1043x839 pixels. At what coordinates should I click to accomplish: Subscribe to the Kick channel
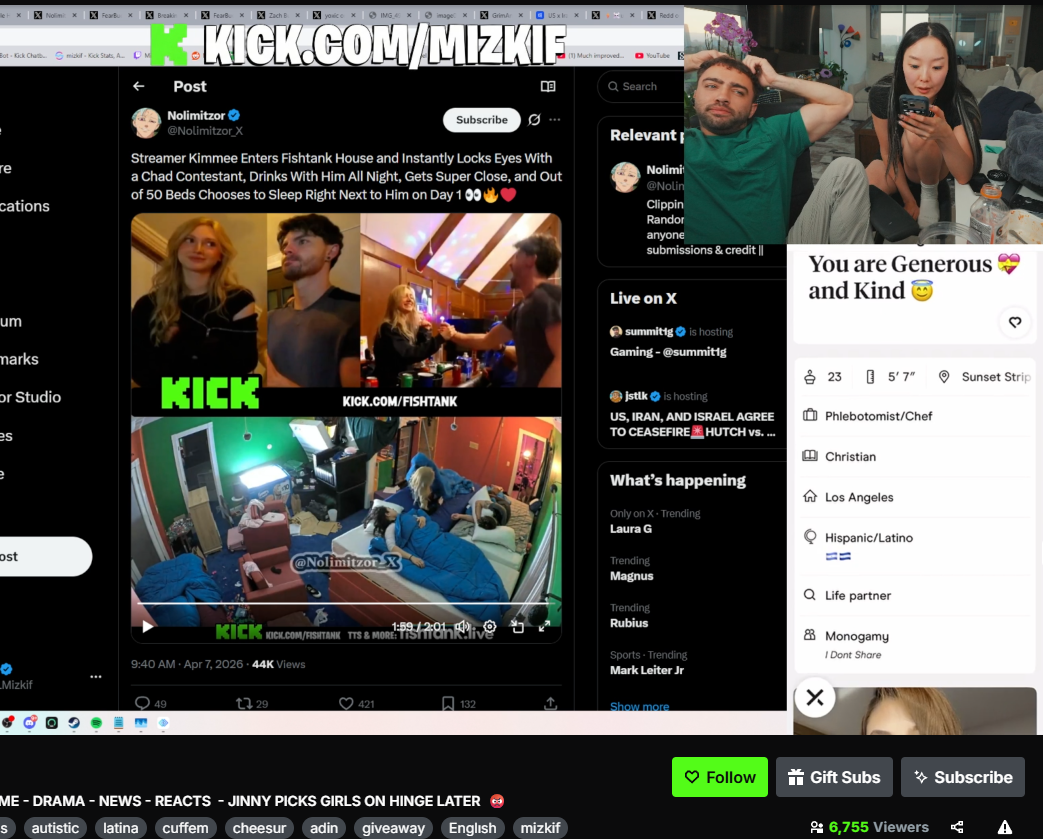coord(963,777)
